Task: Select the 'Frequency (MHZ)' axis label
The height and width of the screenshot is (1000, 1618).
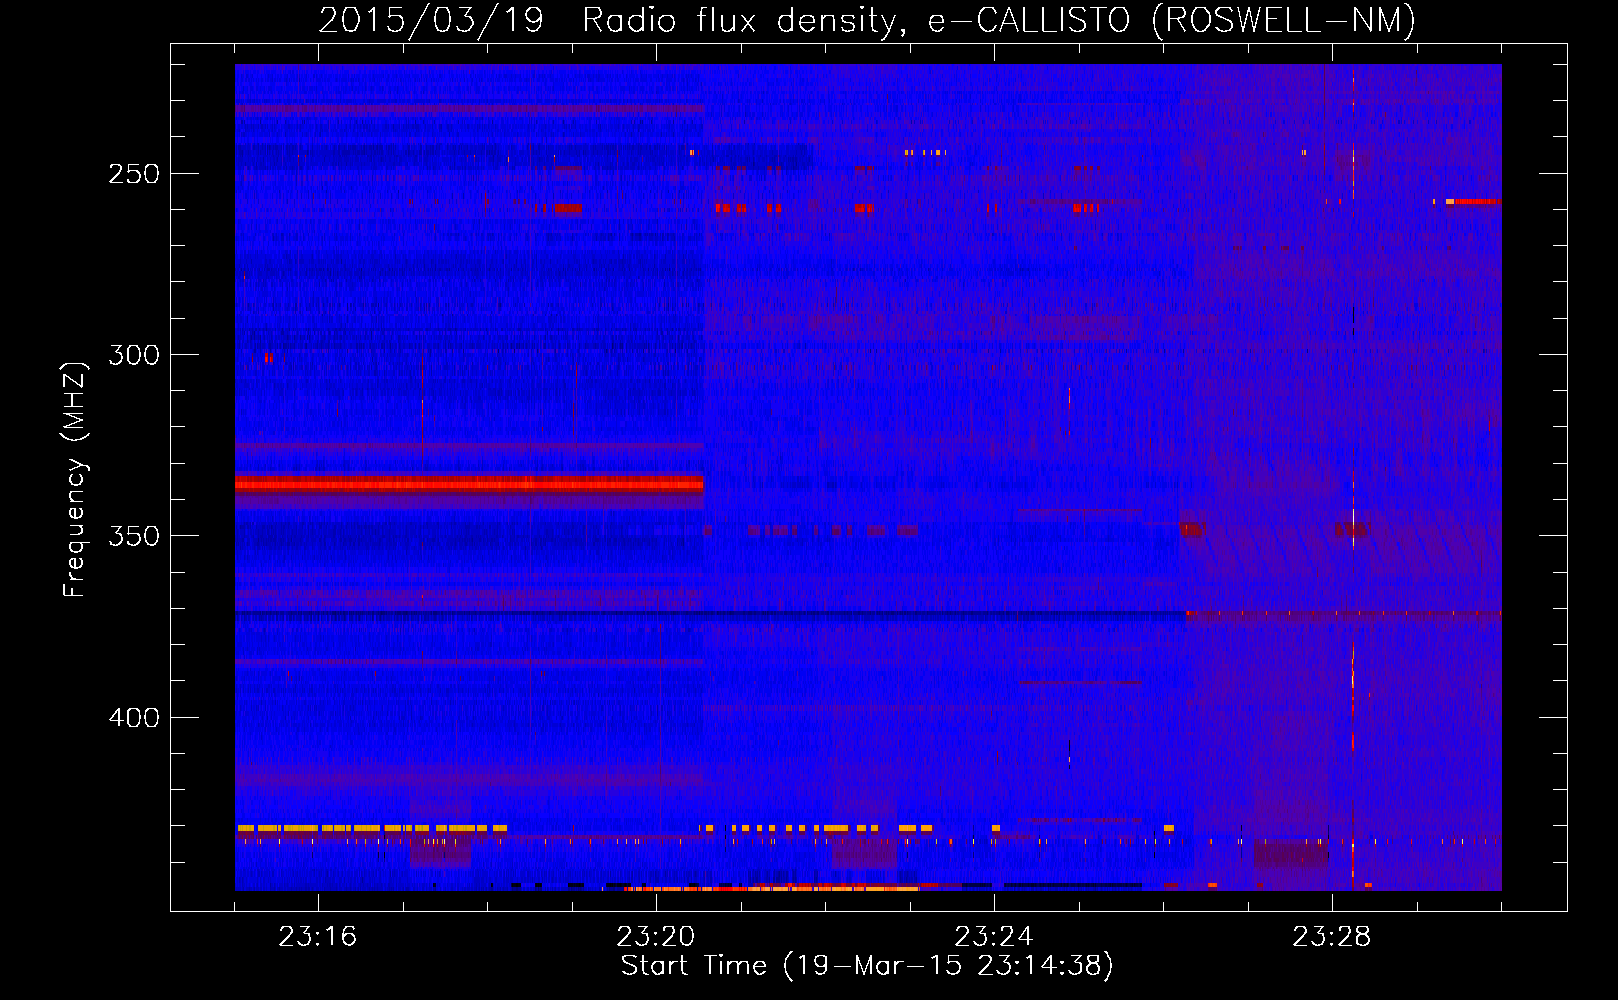Action: point(75,480)
